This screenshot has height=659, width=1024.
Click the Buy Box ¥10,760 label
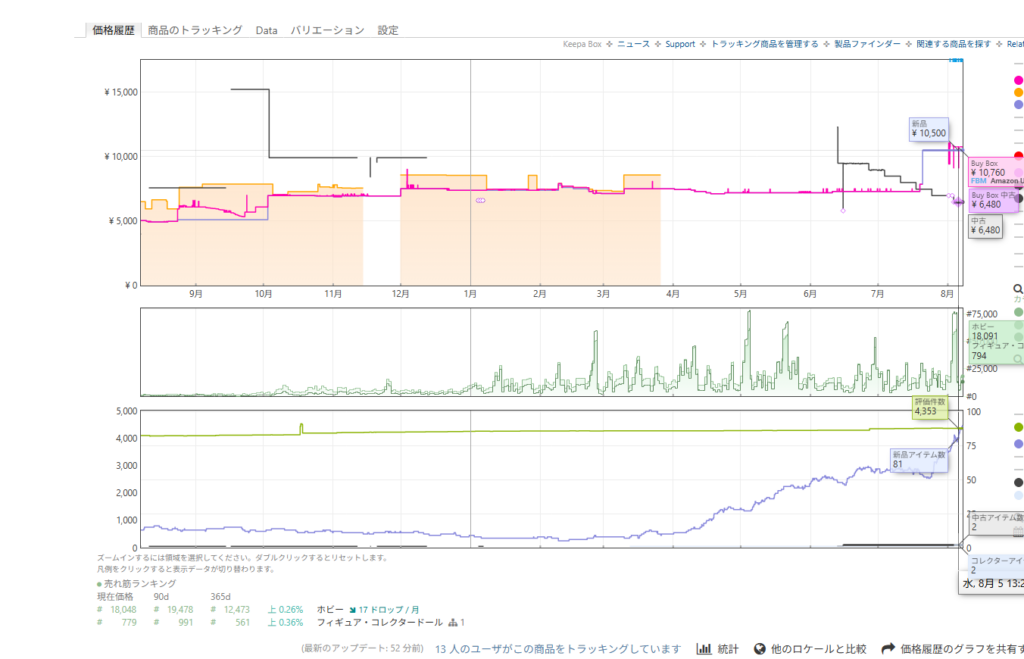[996, 172]
